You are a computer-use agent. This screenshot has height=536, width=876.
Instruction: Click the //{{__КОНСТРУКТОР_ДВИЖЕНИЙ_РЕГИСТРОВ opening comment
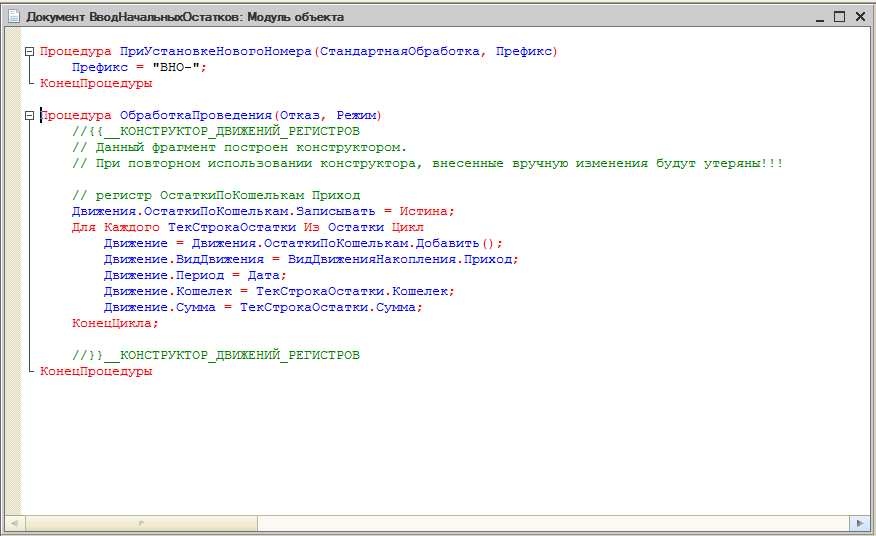[x=216, y=131]
